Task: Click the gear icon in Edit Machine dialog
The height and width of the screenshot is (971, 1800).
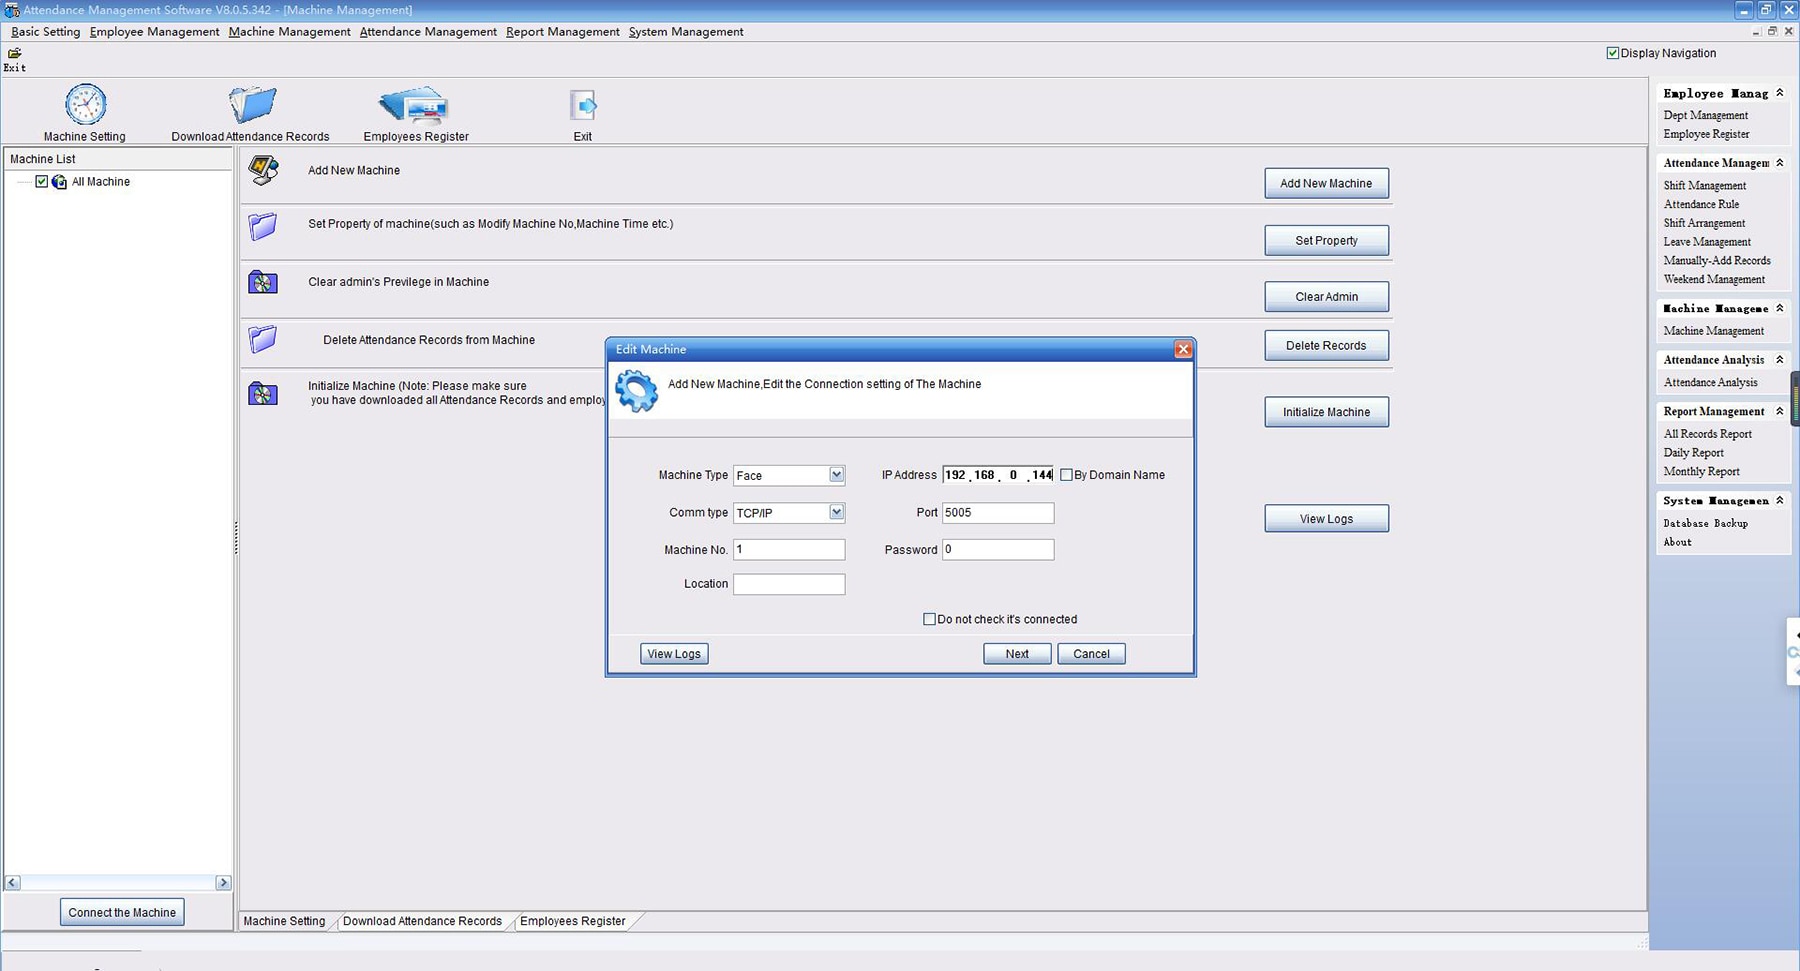Action: 636,390
